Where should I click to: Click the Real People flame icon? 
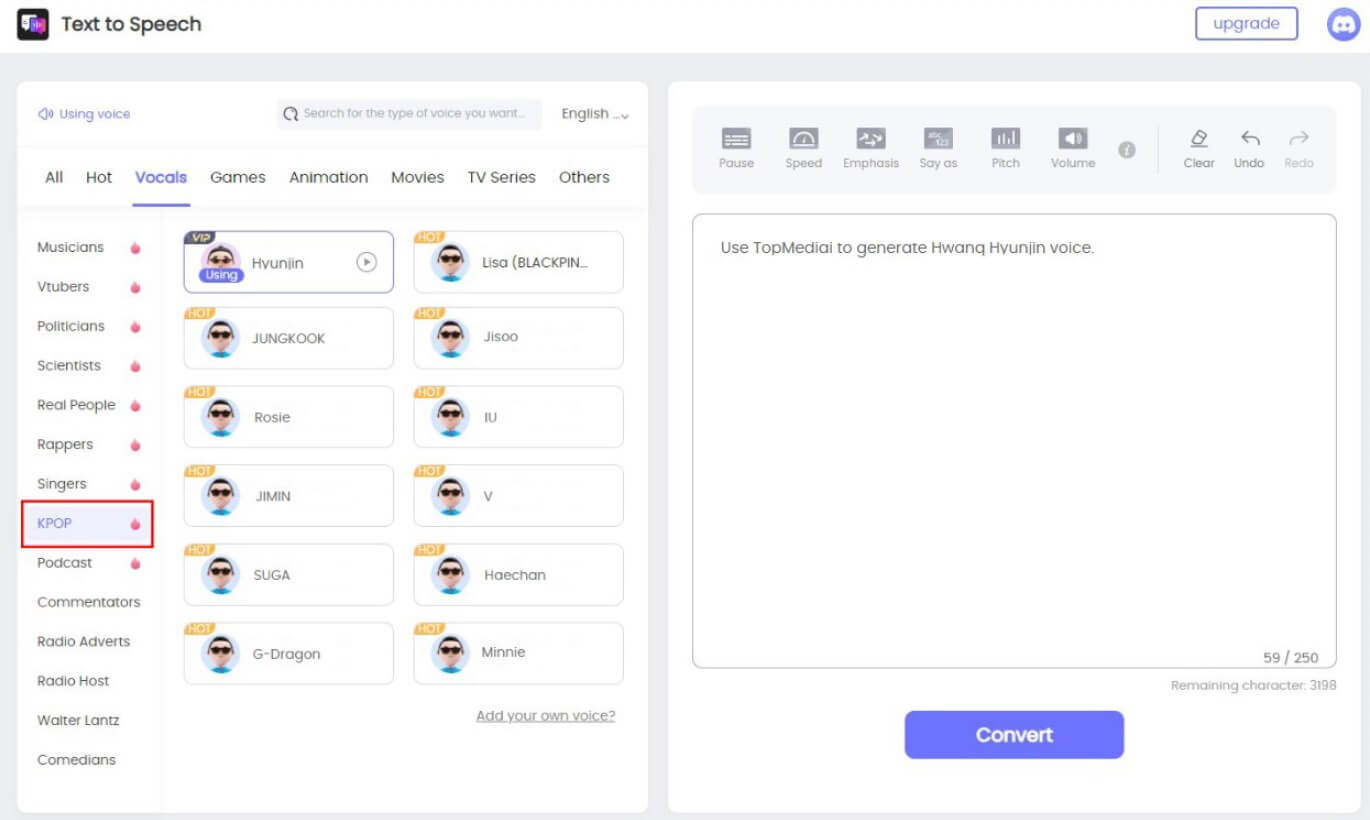click(x=135, y=406)
